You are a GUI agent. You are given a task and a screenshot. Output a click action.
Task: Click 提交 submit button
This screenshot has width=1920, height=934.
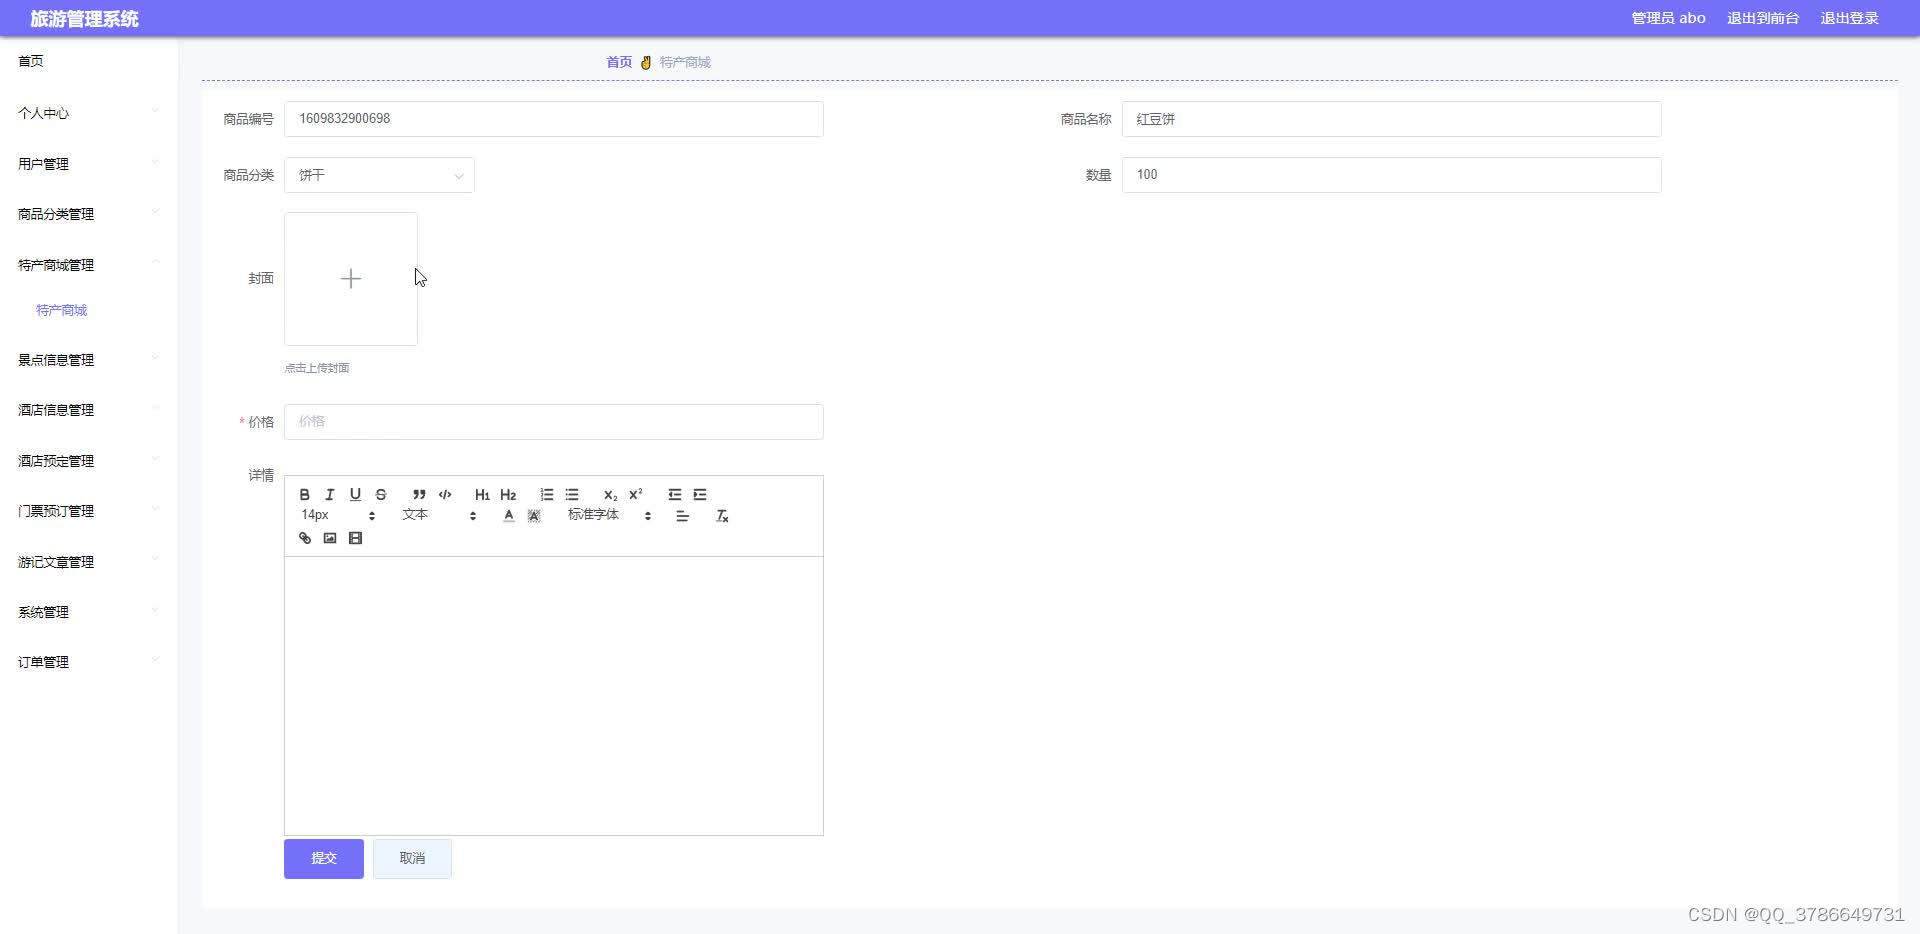pyautogui.click(x=324, y=859)
